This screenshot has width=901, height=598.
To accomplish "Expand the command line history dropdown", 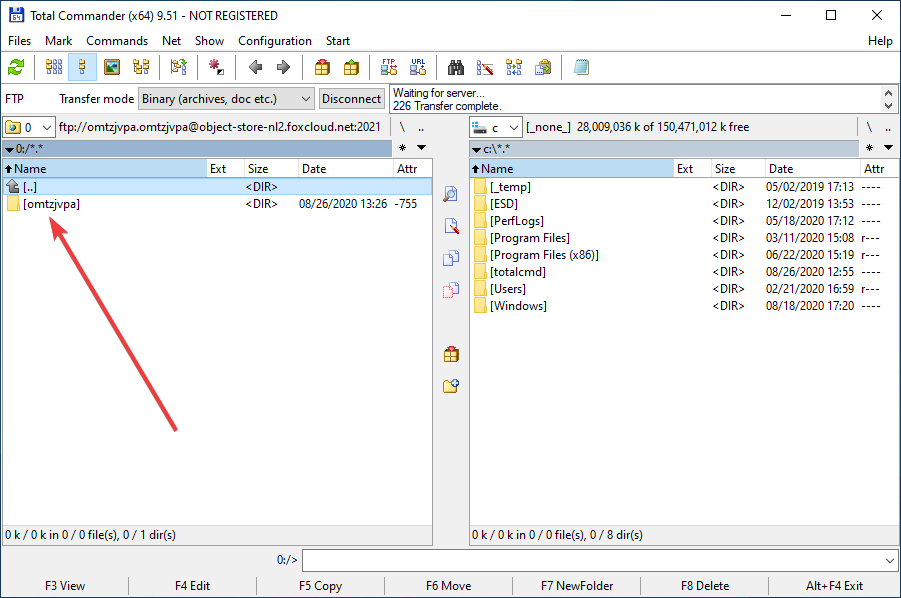I will pos(889,560).
